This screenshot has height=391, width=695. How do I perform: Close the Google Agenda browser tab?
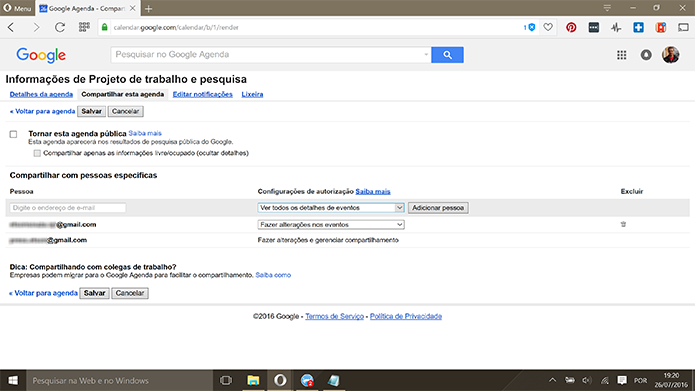click(x=132, y=8)
